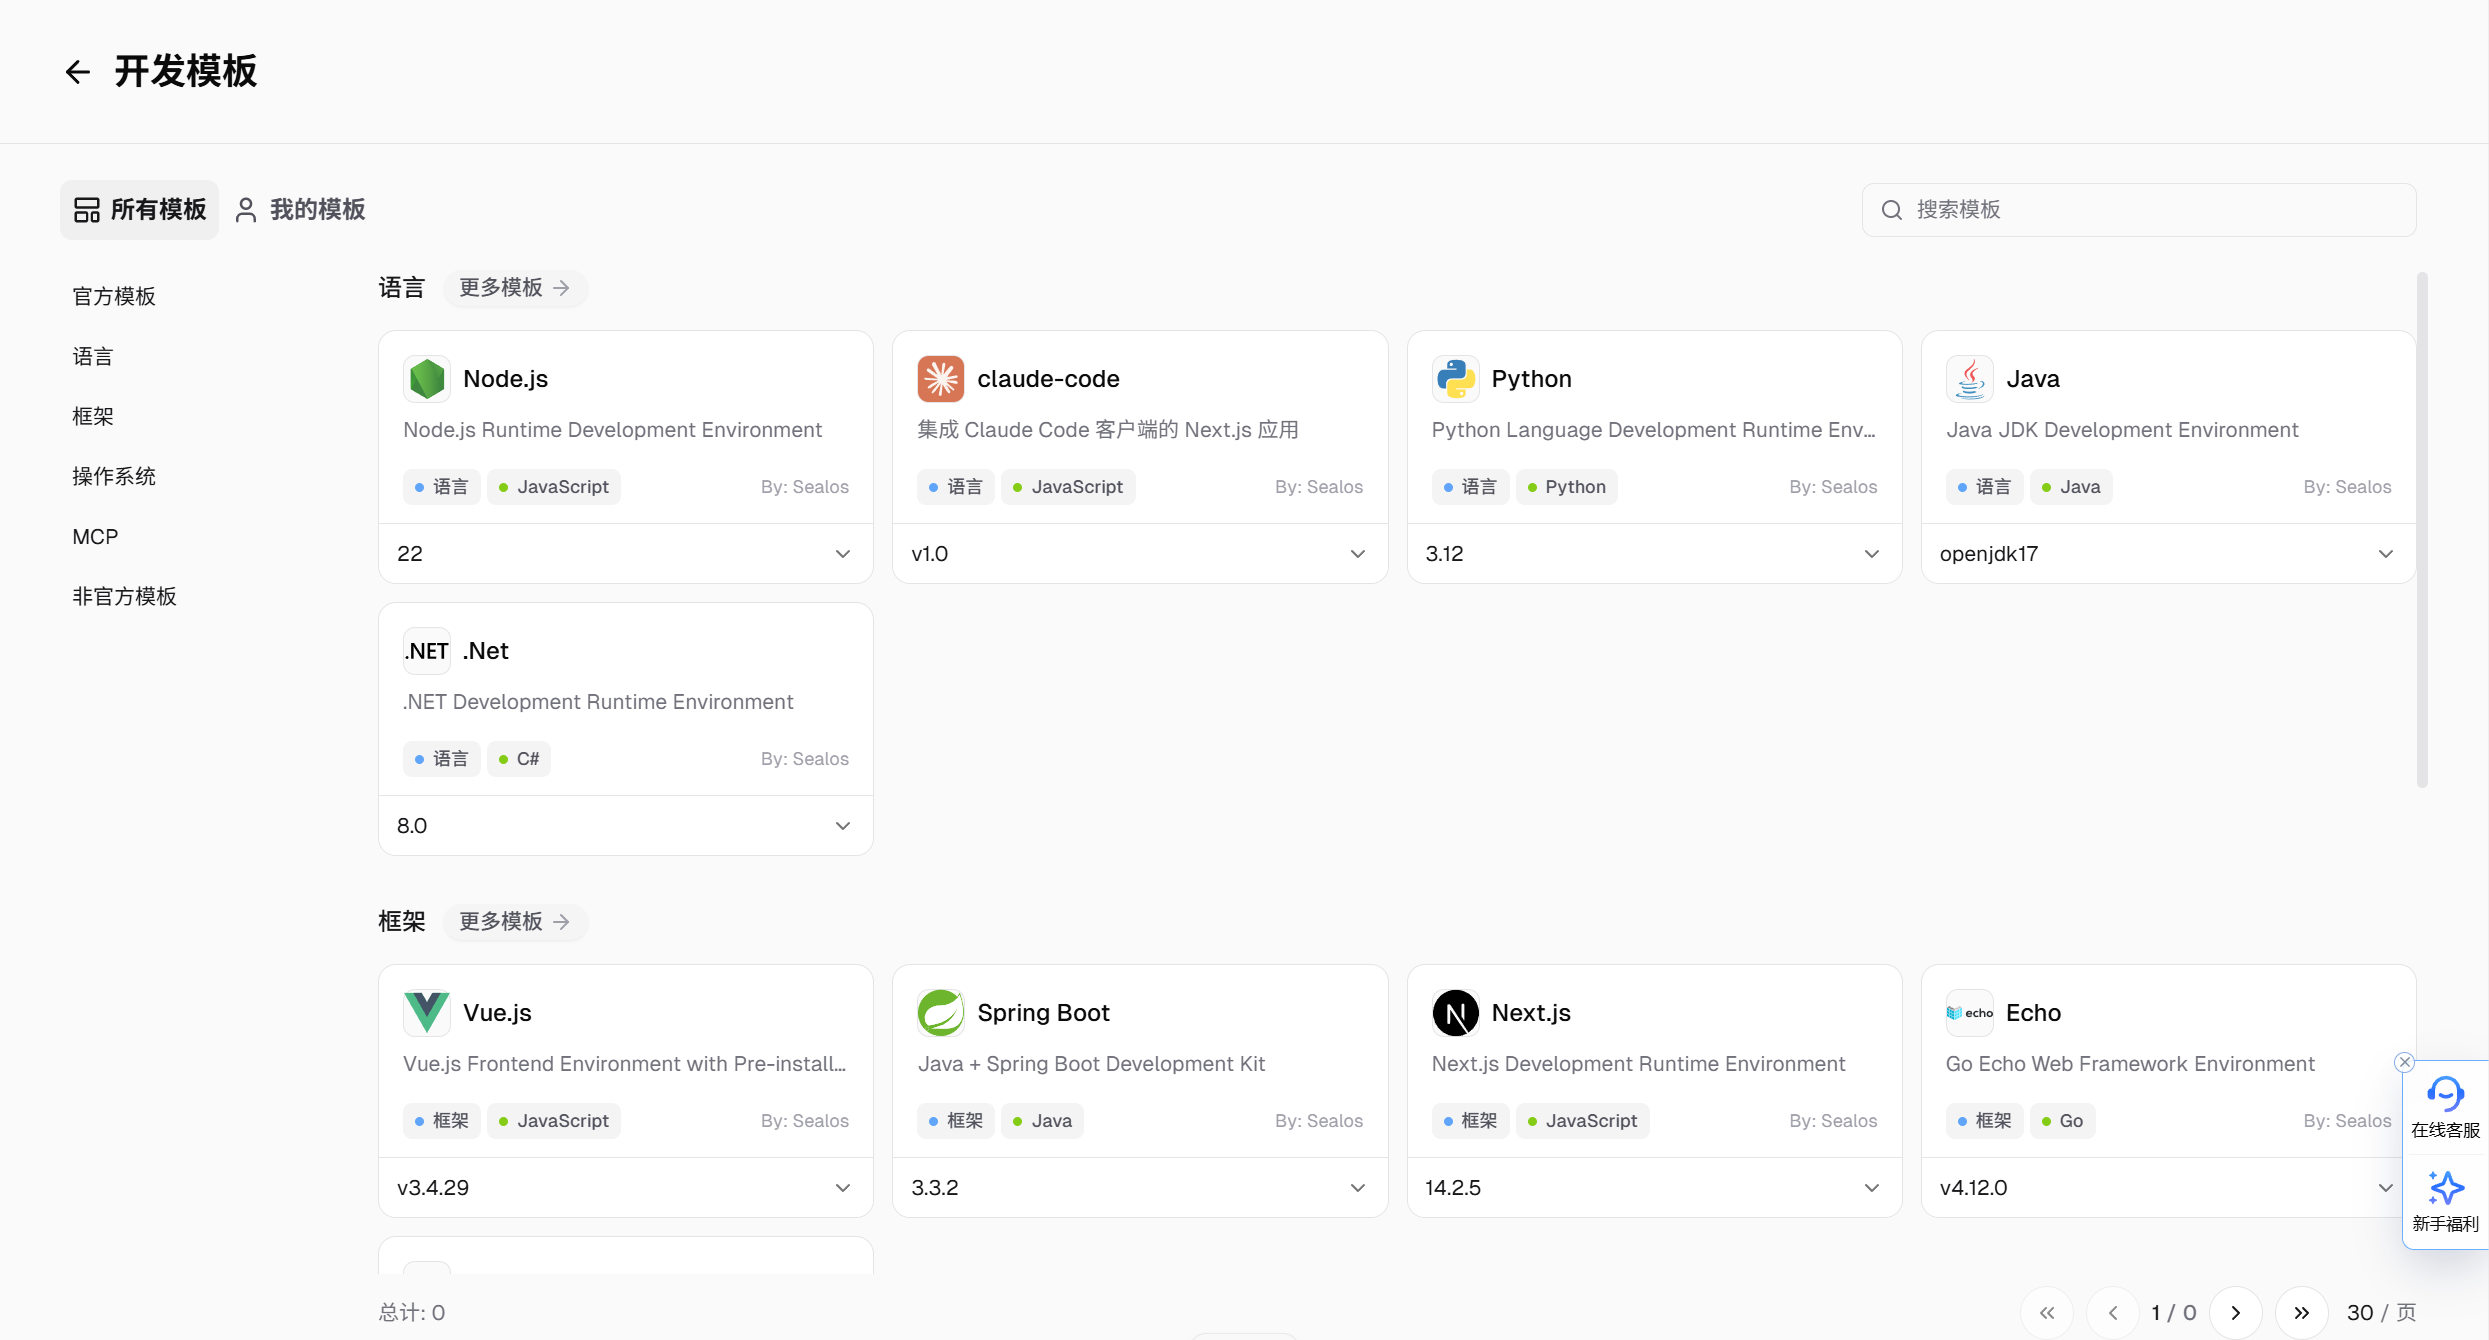Switch to the 我的模板 tab
The height and width of the screenshot is (1340, 2489).
tap(301, 210)
